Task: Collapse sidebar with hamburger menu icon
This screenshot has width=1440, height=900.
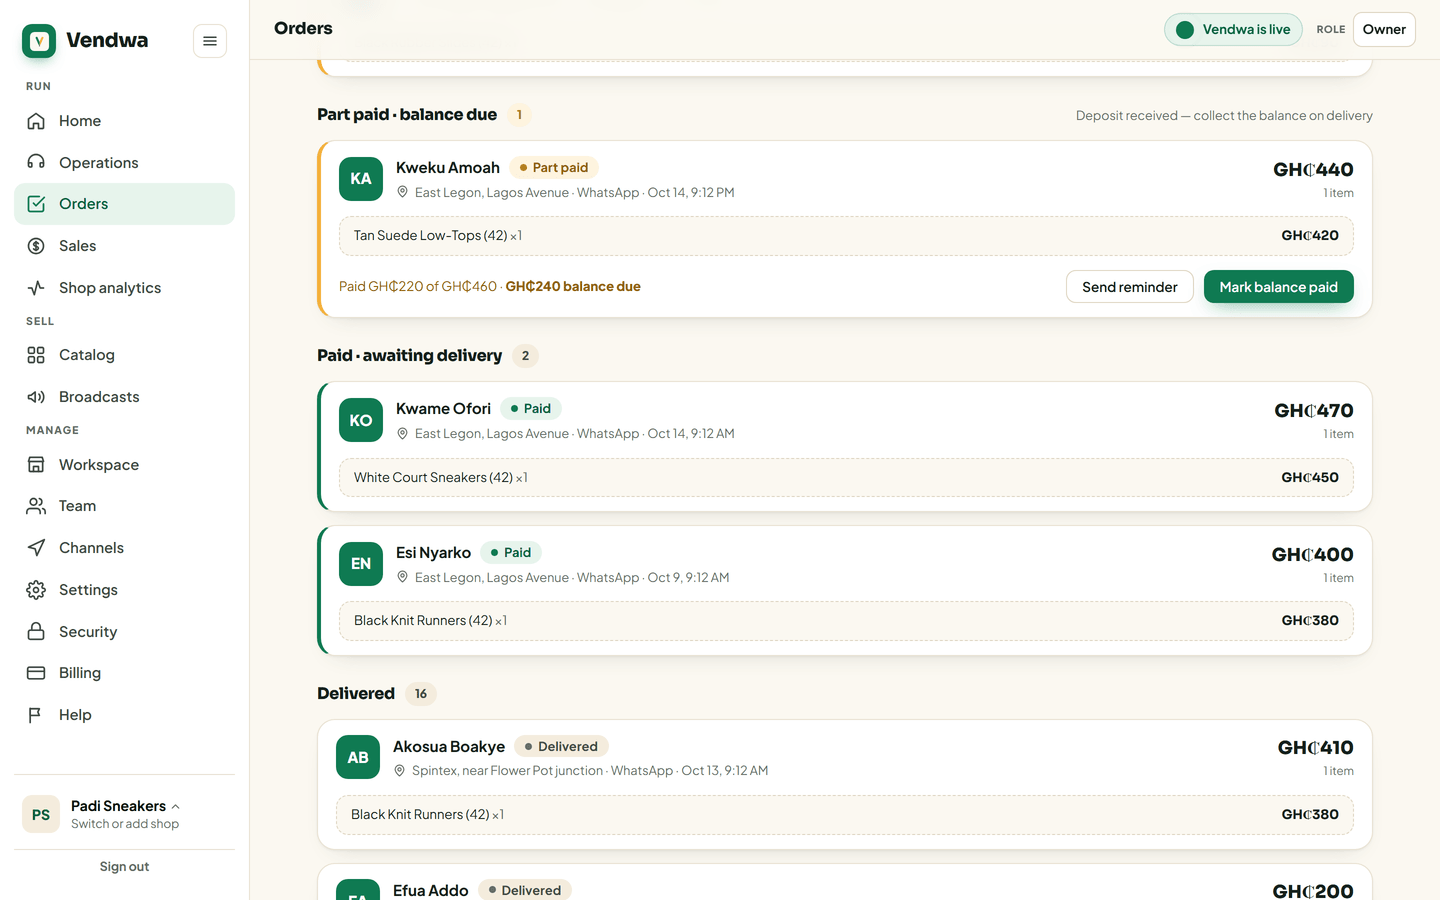Action: click(210, 41)
